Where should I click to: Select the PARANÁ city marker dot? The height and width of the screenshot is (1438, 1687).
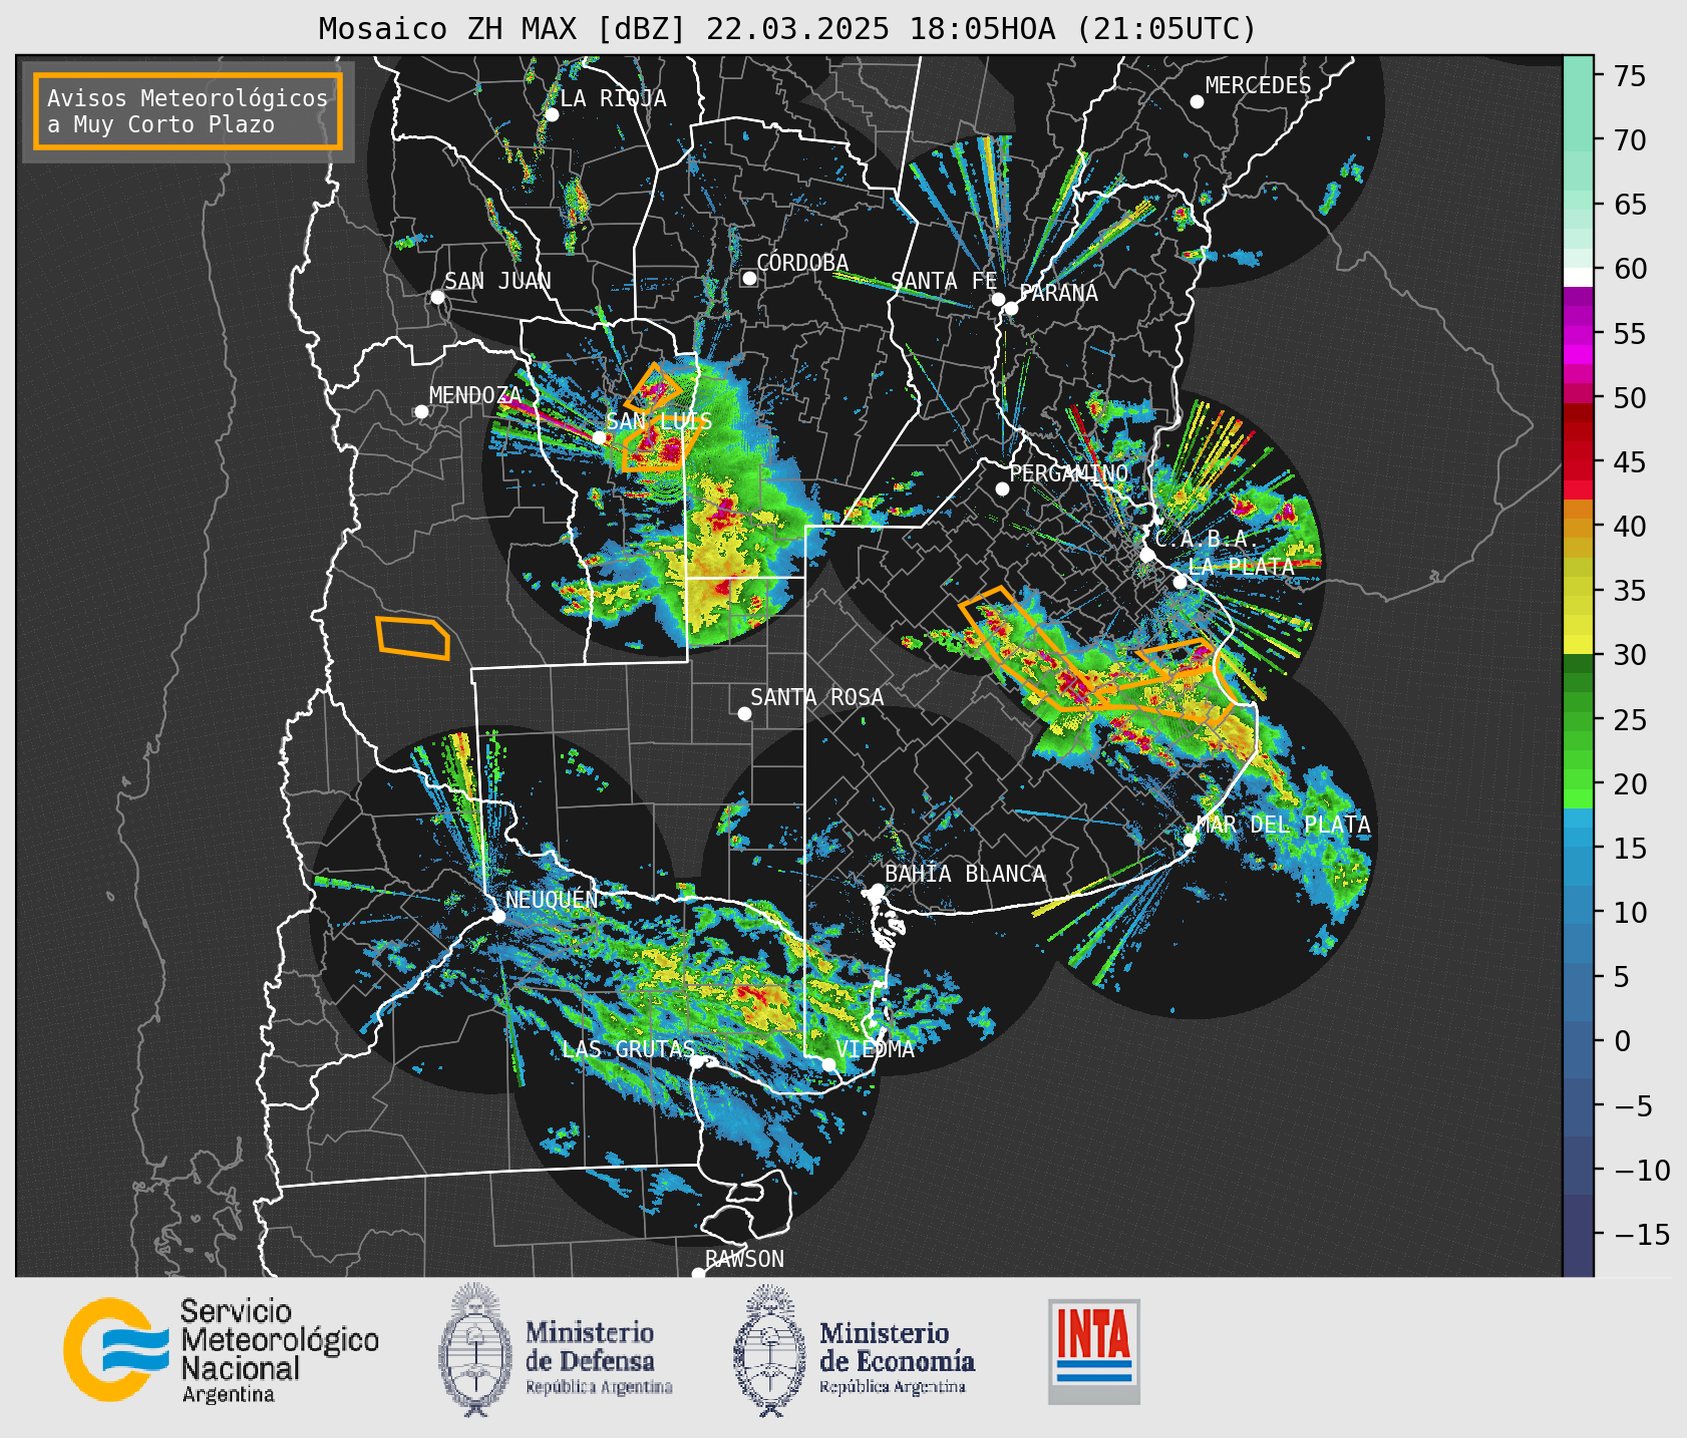[1011, 308]
